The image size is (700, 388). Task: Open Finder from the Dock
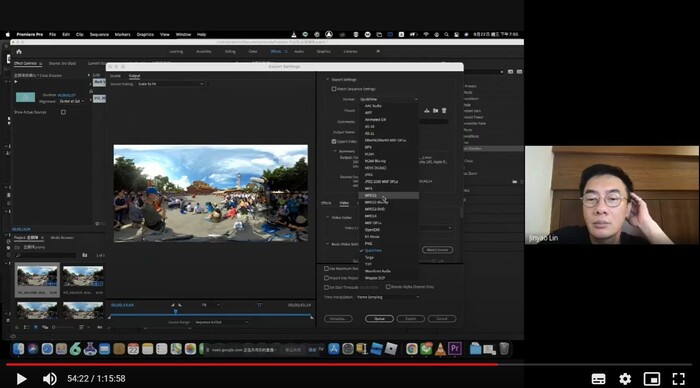click(x=18, y=349)
